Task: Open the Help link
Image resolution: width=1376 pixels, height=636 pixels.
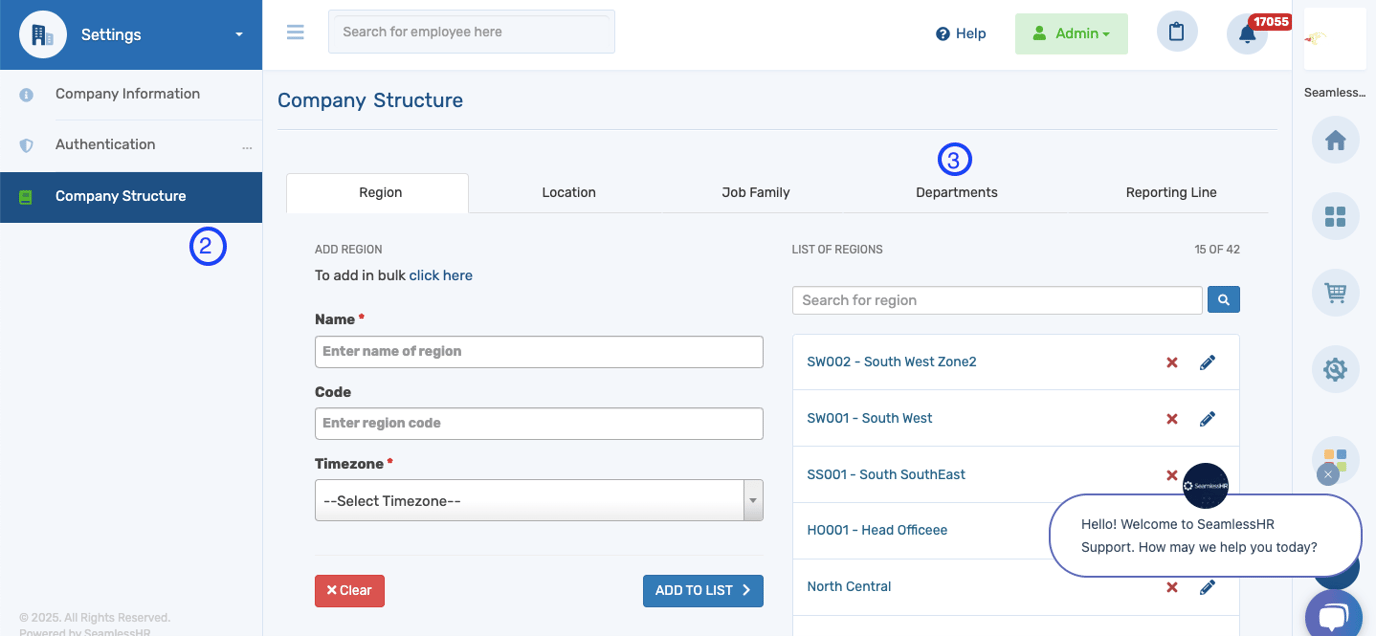Action: [x=961, y=34]
